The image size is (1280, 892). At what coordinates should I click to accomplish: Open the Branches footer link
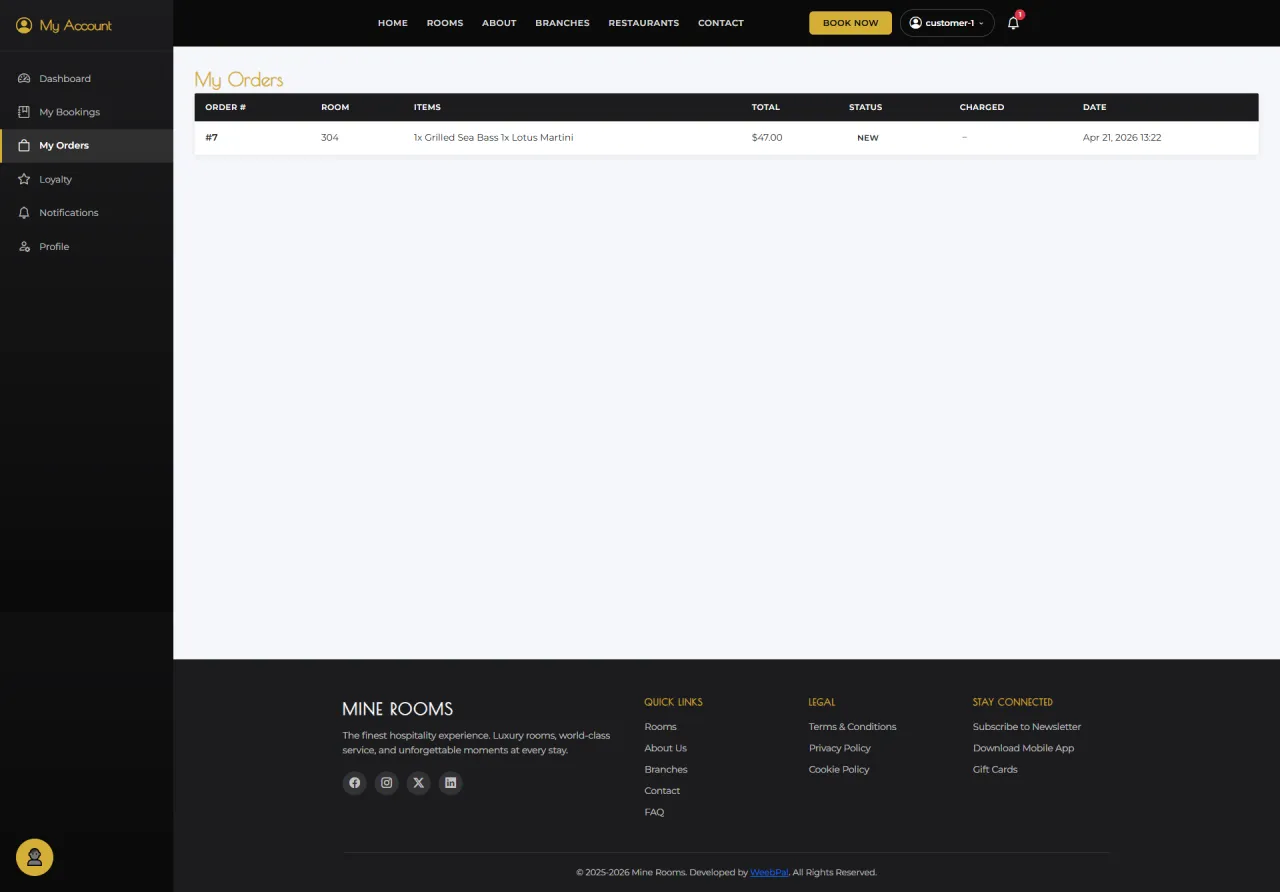point(666,770)
